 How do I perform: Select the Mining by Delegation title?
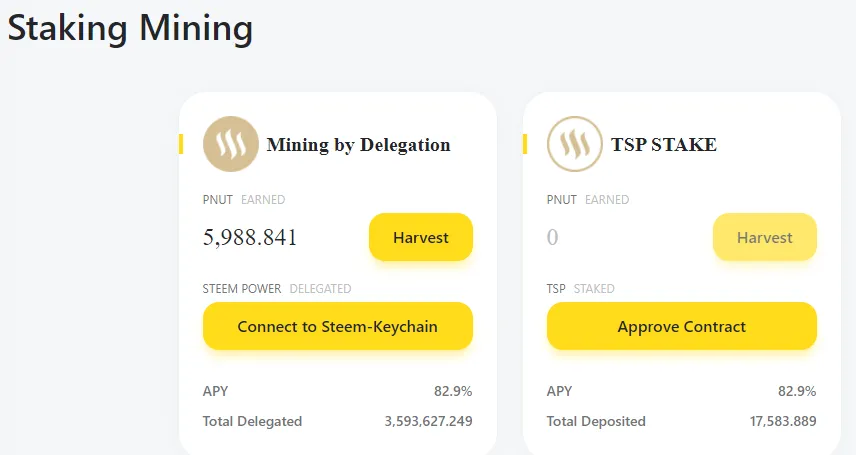click(359, 145)
